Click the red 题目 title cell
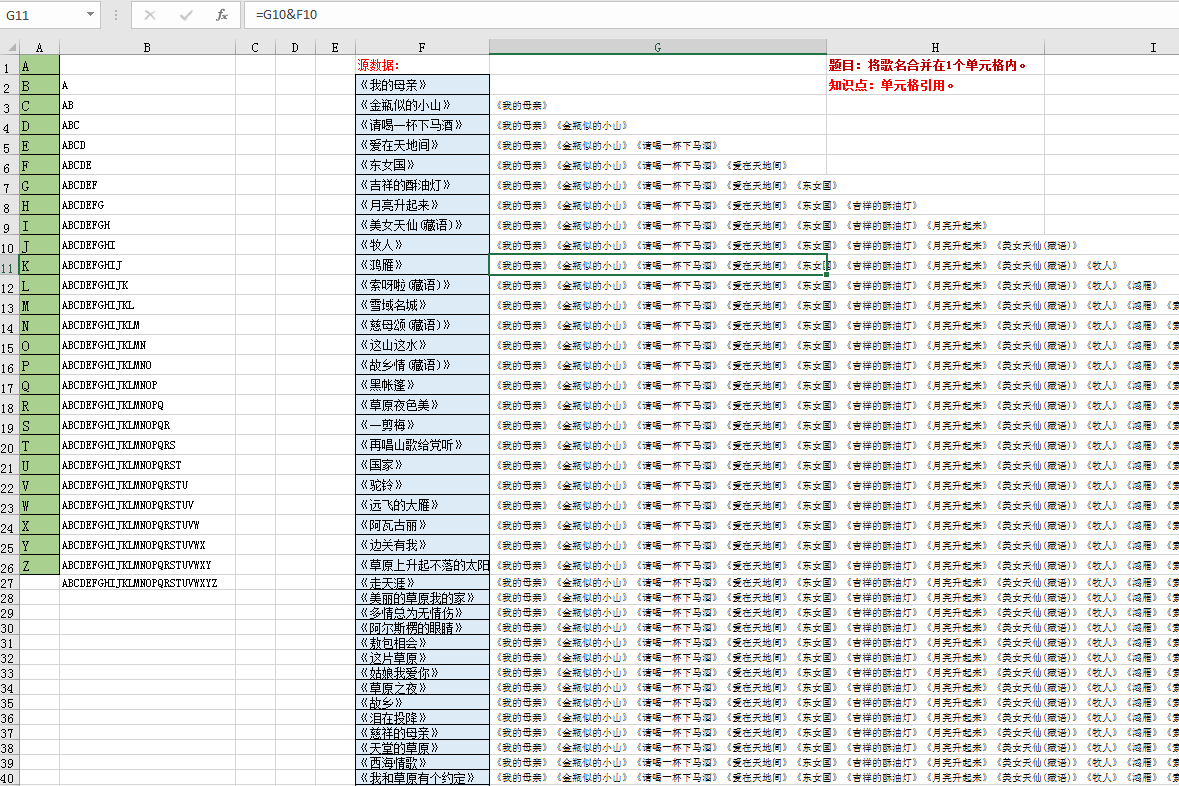This screenshot has height=786, width=1179. coord(928,65)
